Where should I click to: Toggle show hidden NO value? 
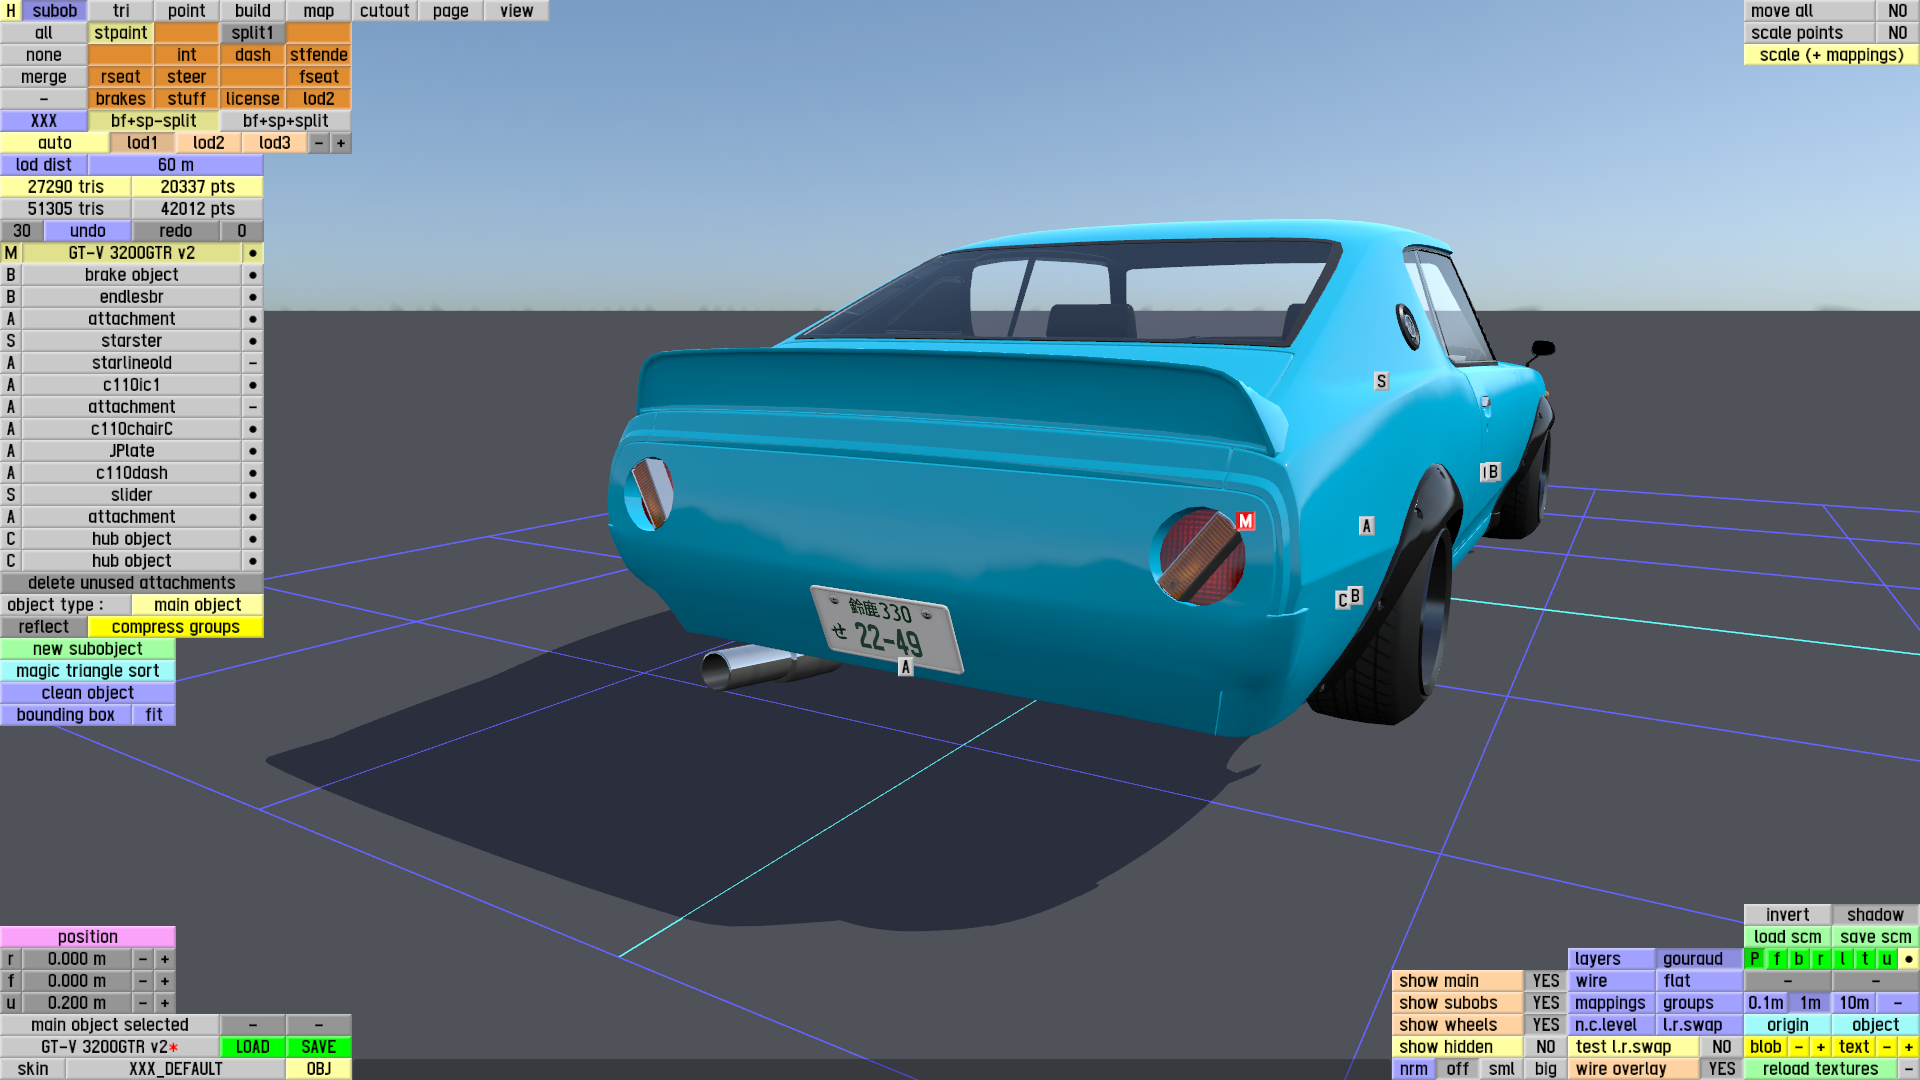tap(1545, 1047)
